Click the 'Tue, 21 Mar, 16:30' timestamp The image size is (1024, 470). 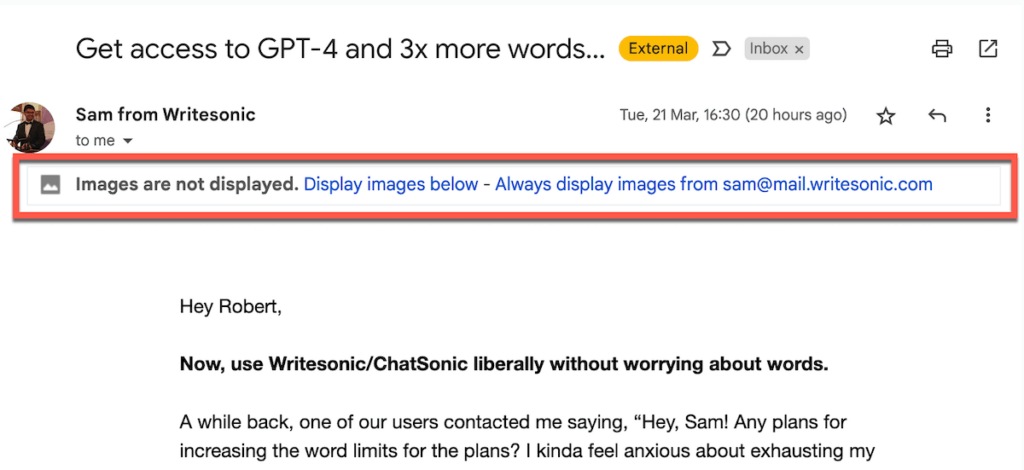[733, 116]
